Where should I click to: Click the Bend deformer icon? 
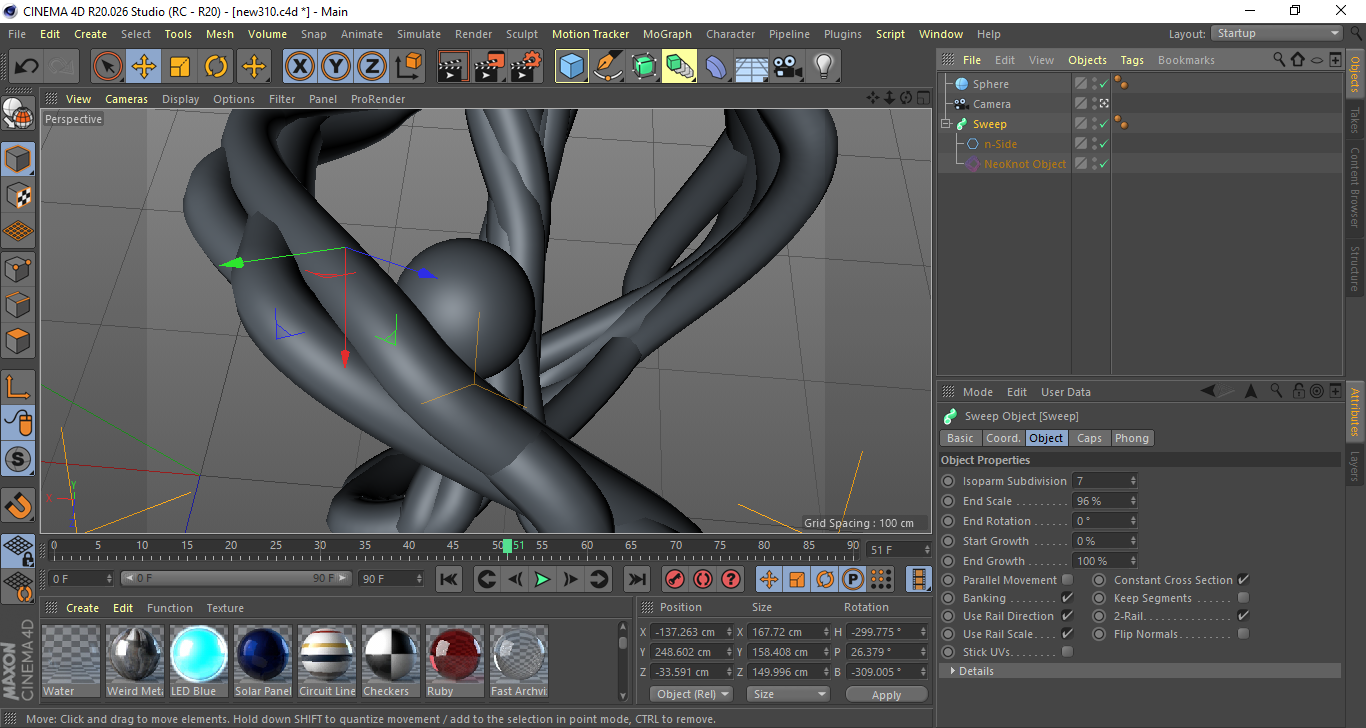point(716,67)
